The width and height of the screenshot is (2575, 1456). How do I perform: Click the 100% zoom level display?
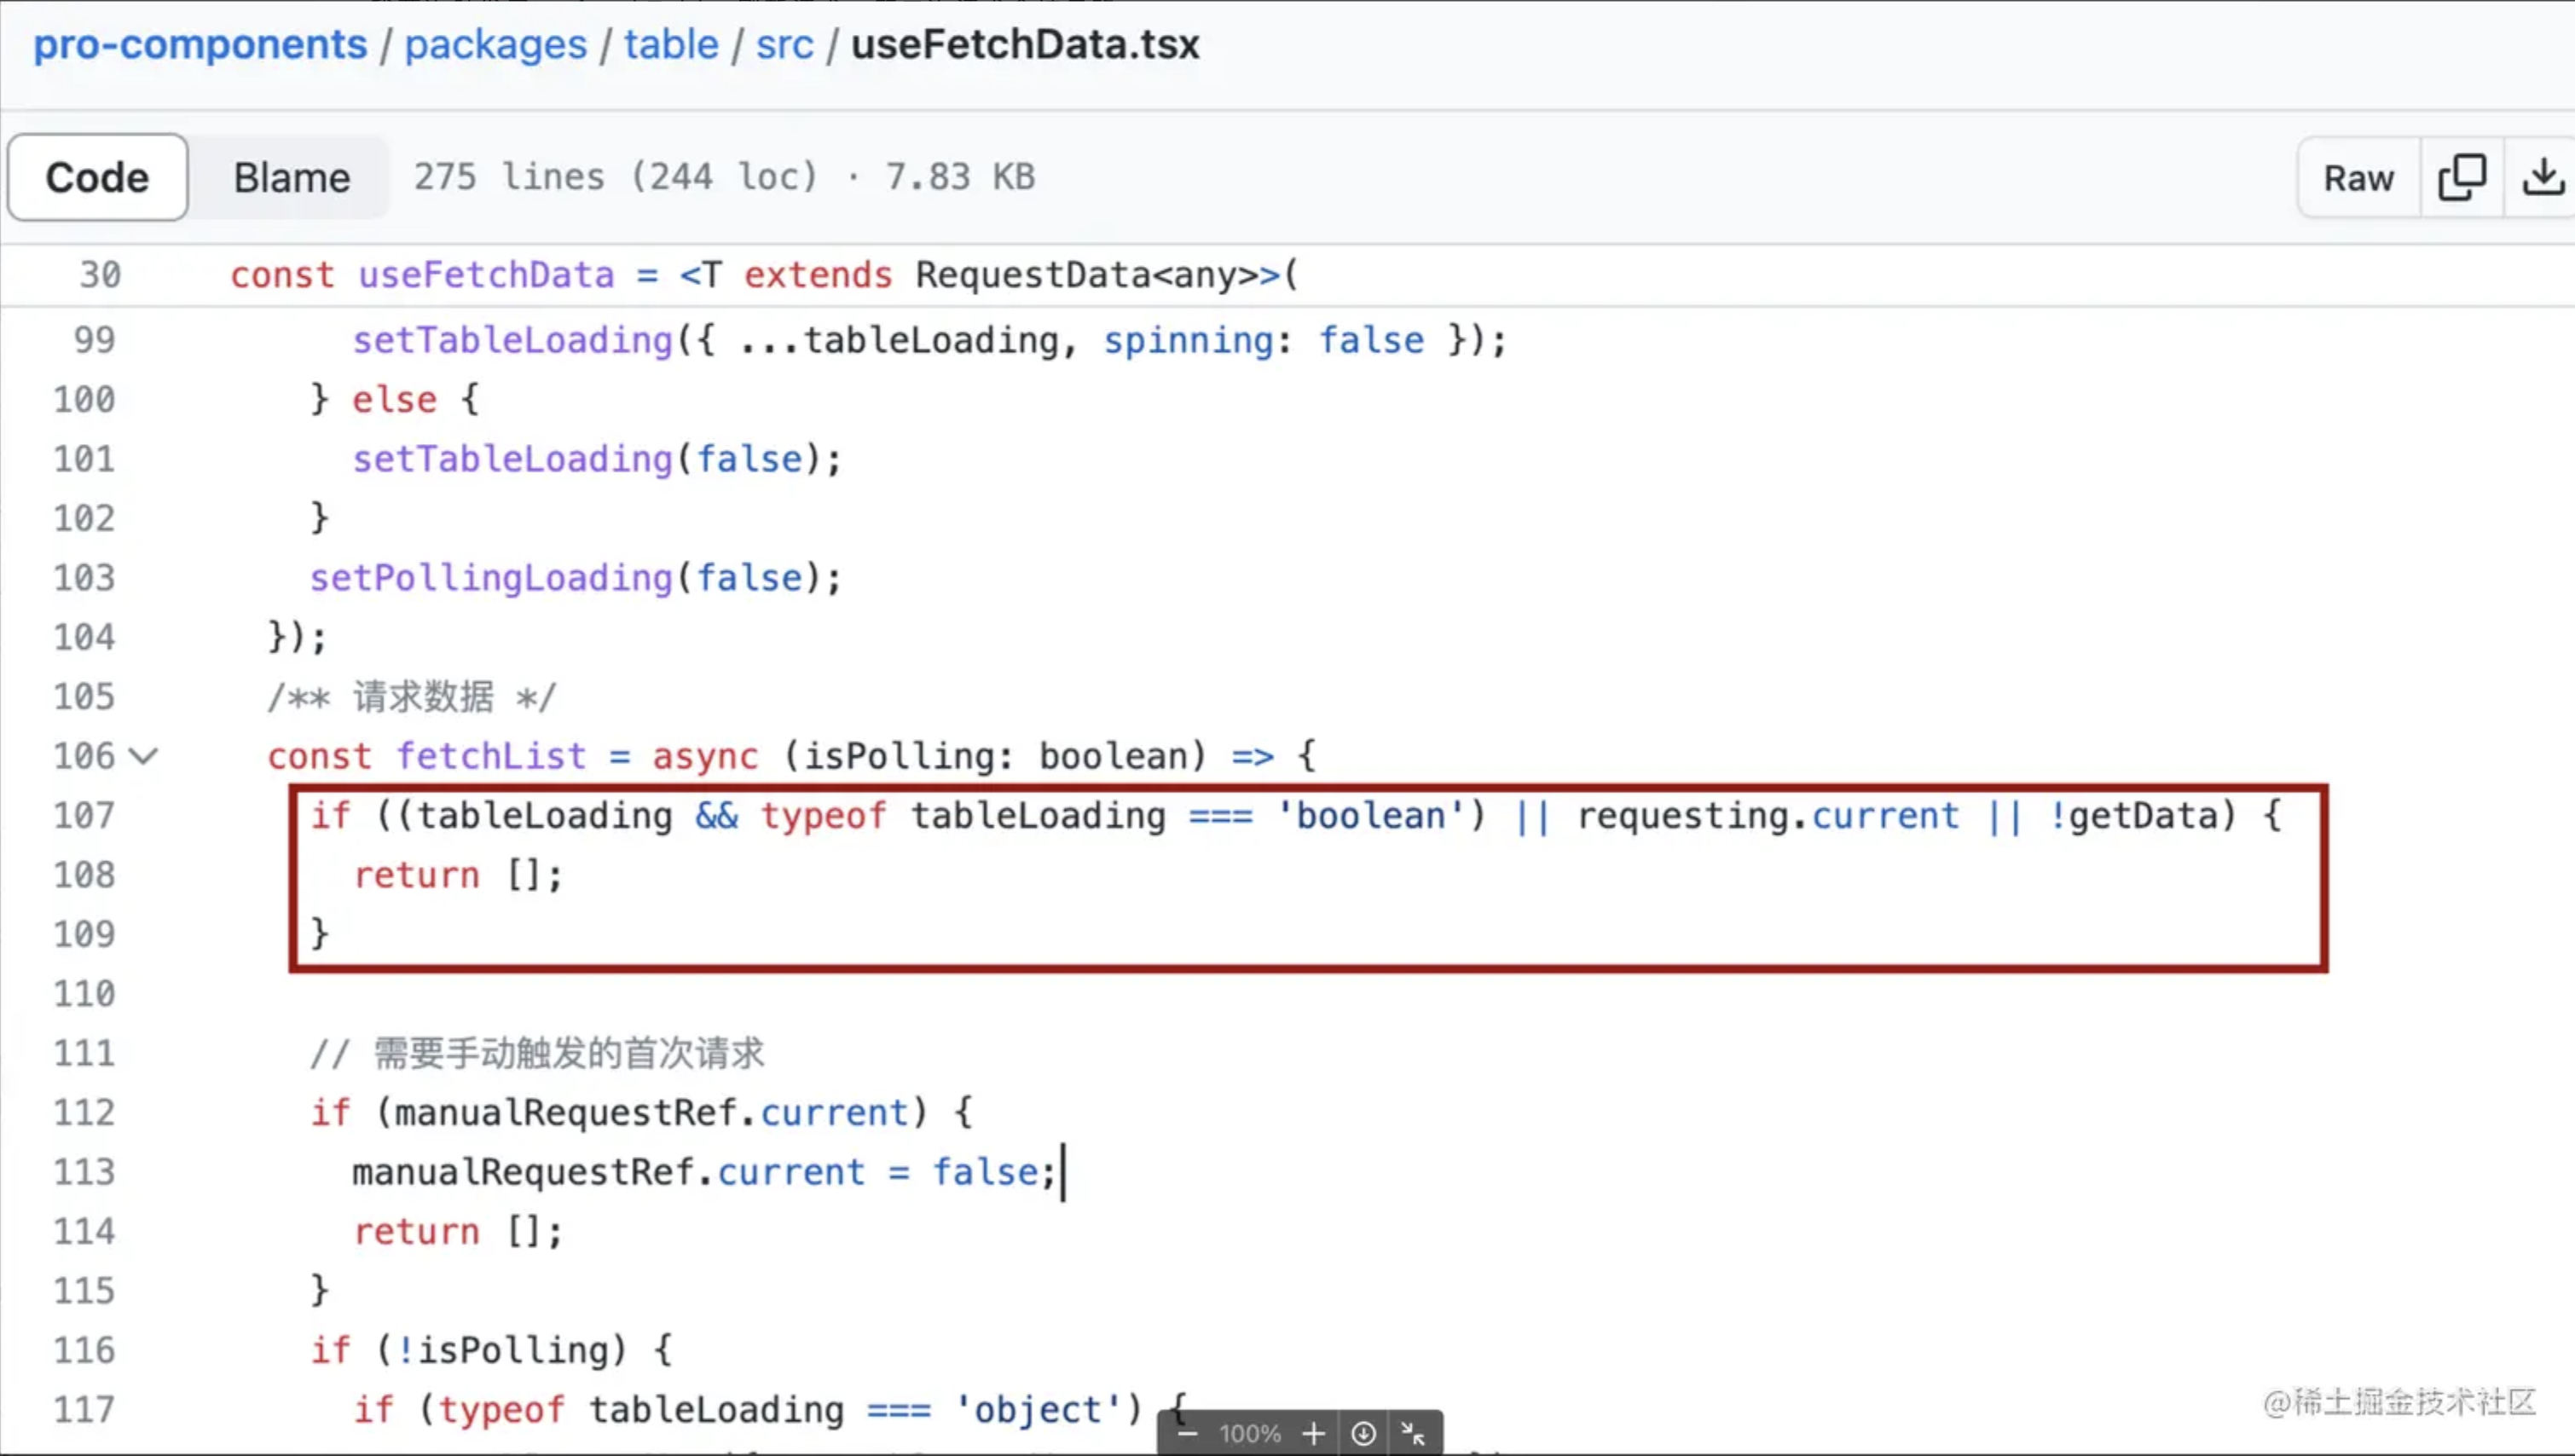[x=1249, y=1433]
